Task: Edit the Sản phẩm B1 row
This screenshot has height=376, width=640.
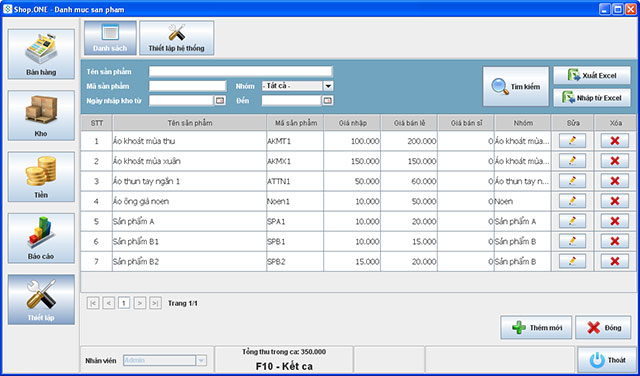Action: point(572,241)
